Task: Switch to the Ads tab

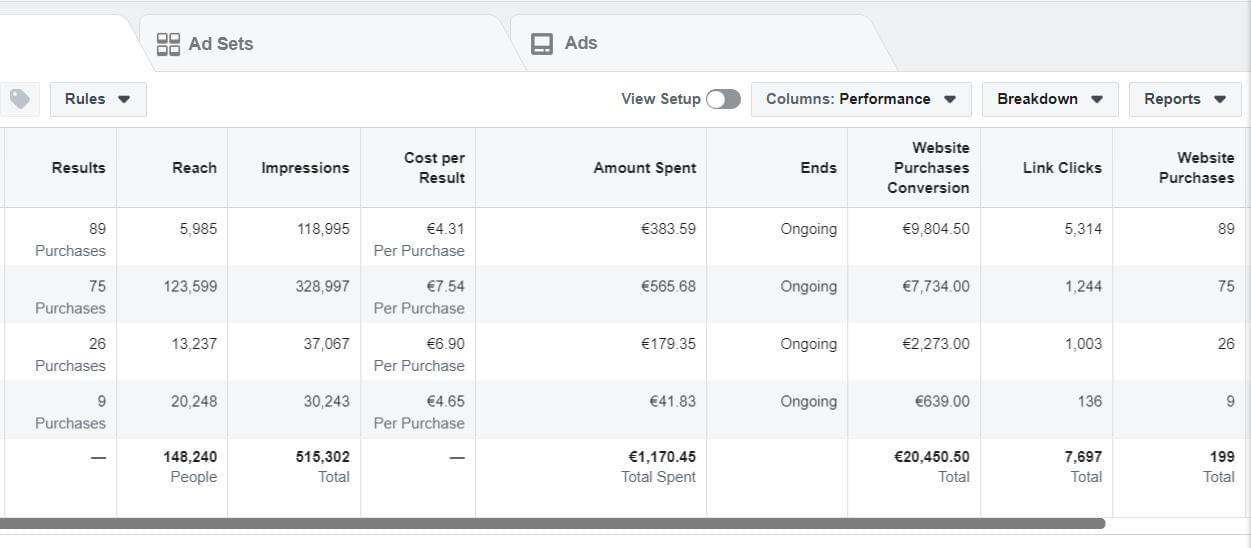Action: pyautogui.click(x=580, y=43)
